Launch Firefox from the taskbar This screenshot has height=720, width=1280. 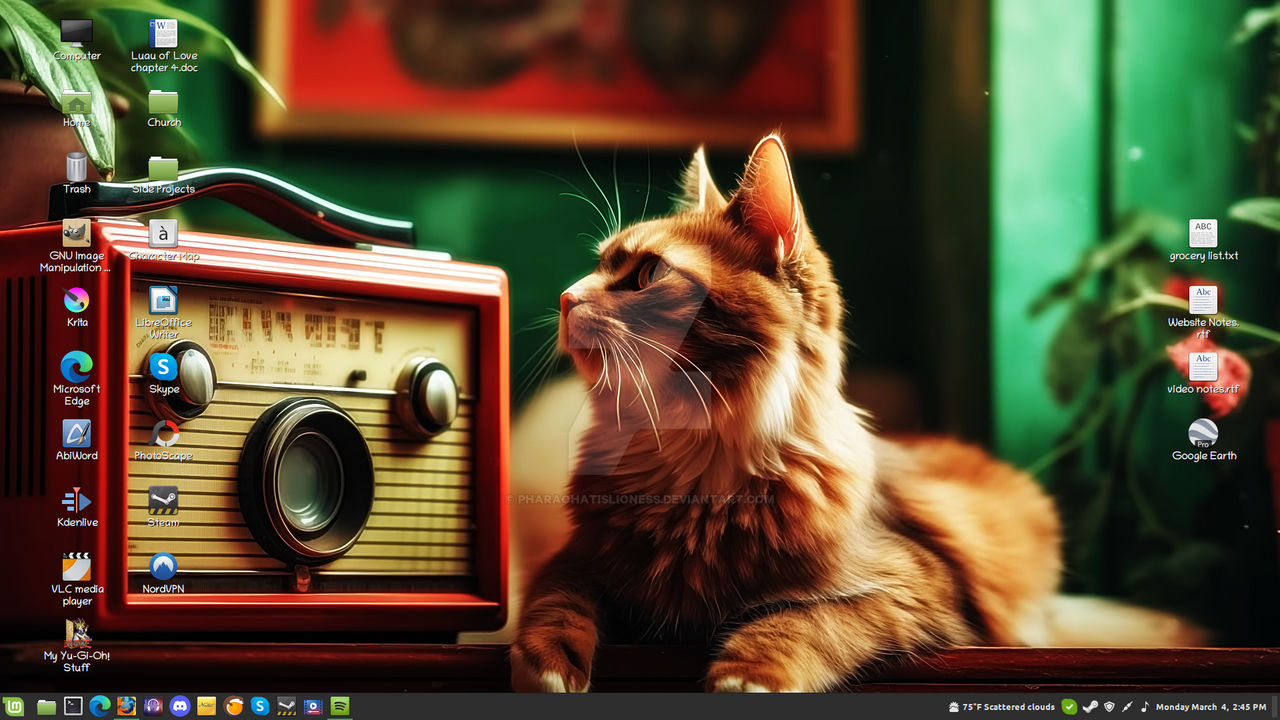point(126,707)
